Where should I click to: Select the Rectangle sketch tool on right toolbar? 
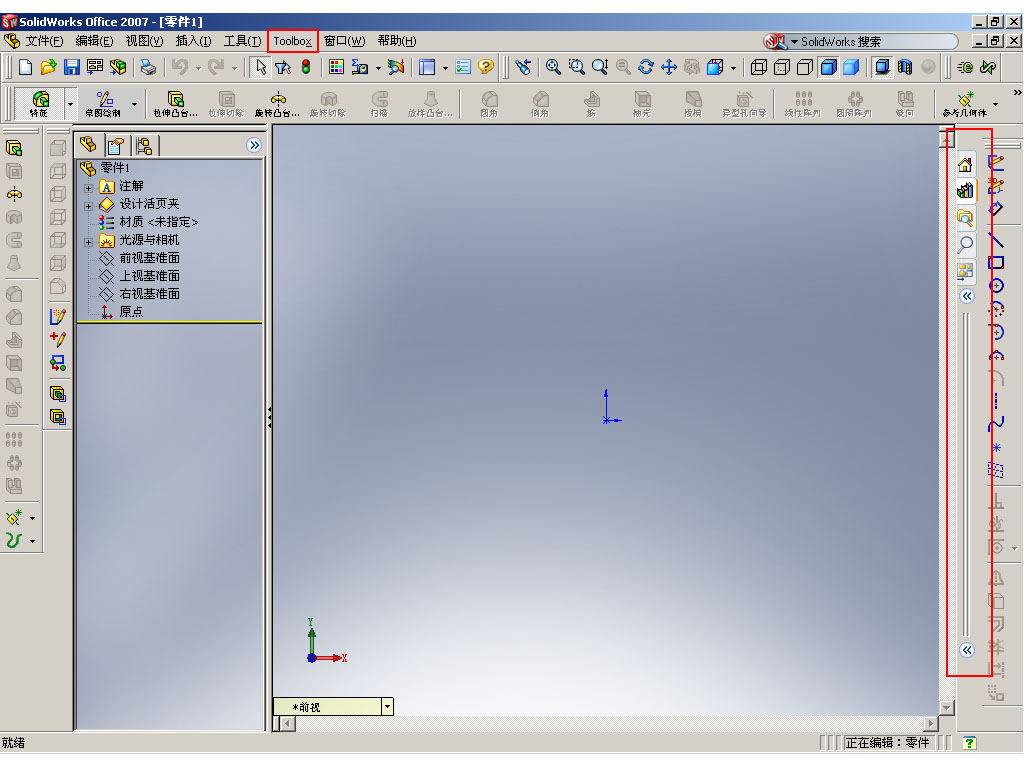tap(996, 263)
